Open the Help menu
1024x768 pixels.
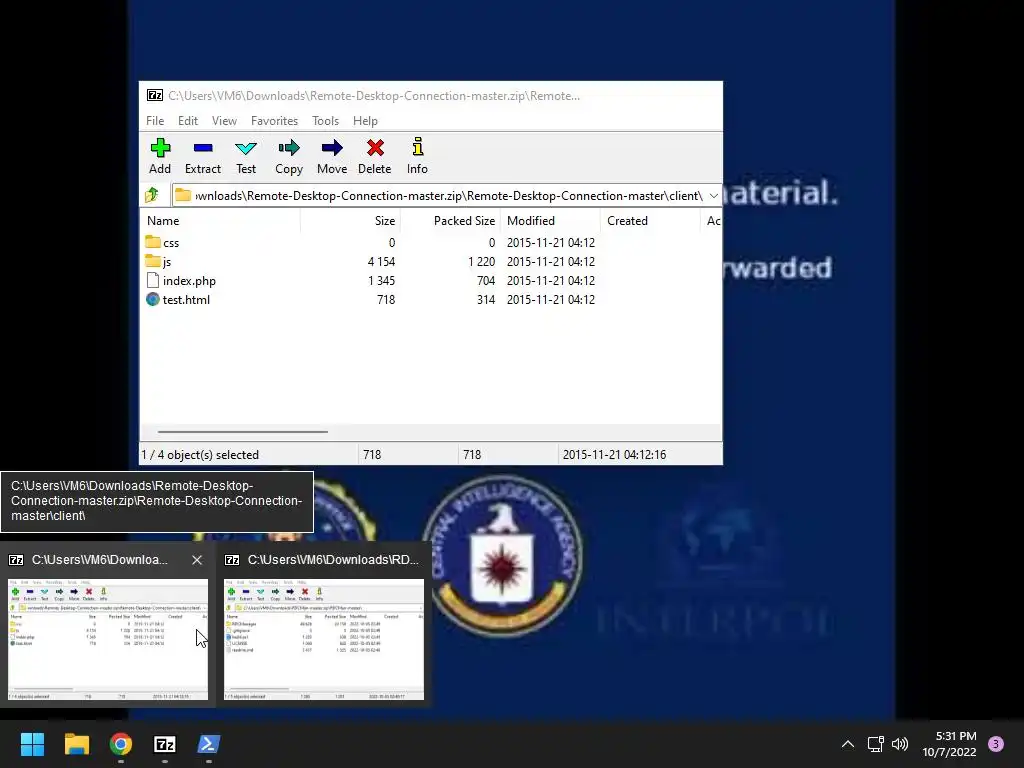[x=365, y=121]
